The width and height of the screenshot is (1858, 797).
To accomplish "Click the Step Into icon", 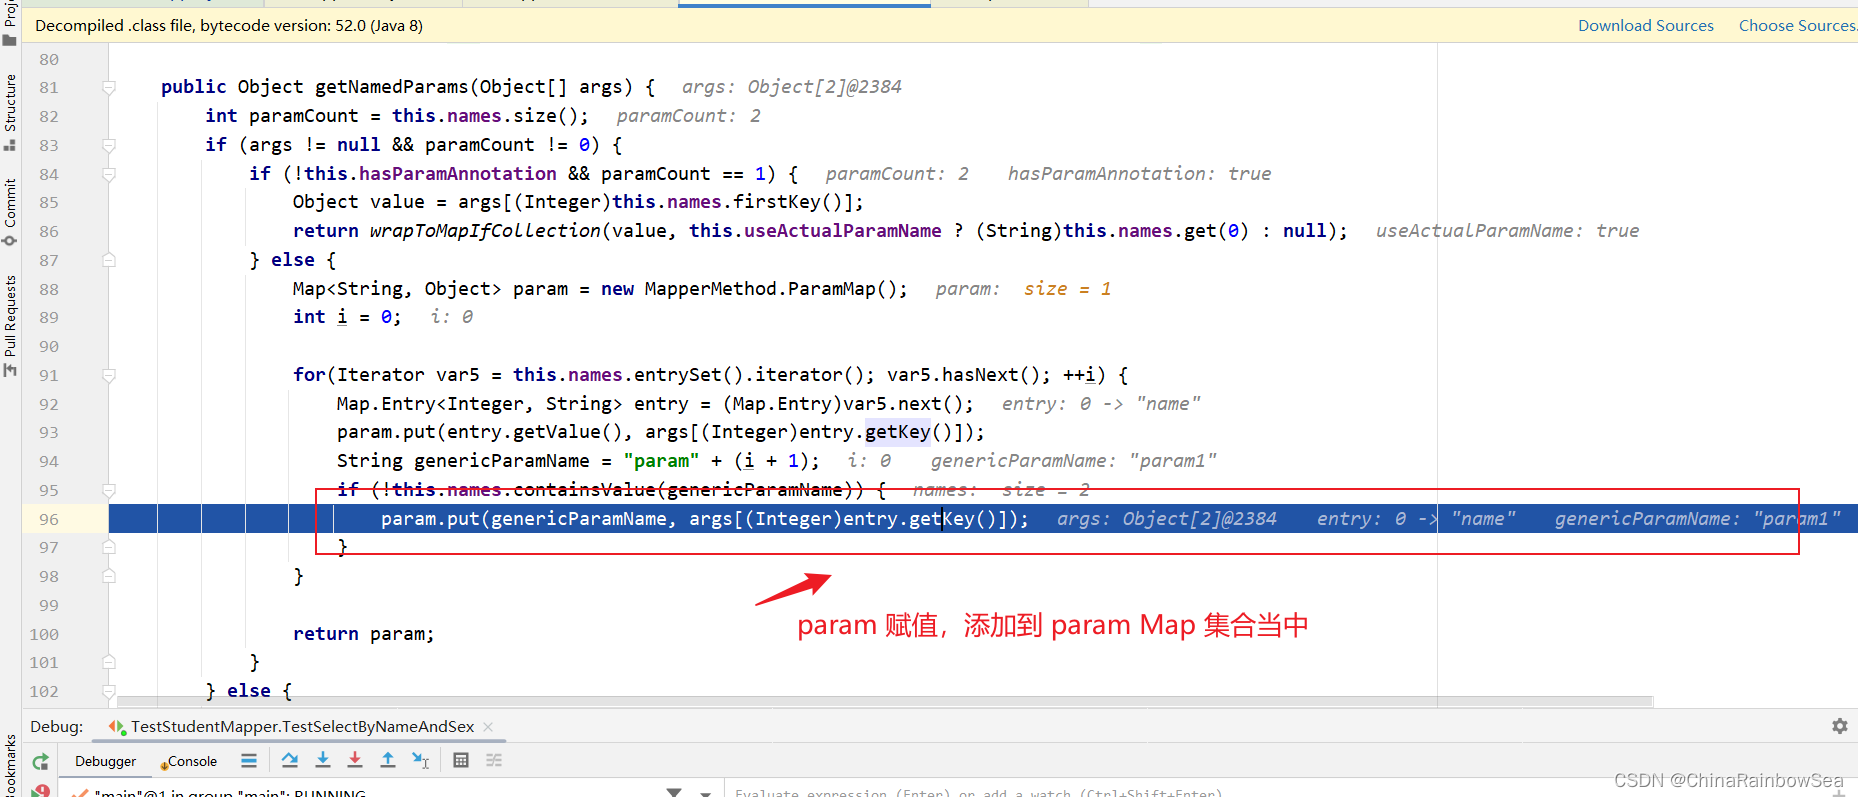I will [x=323, y=760].
